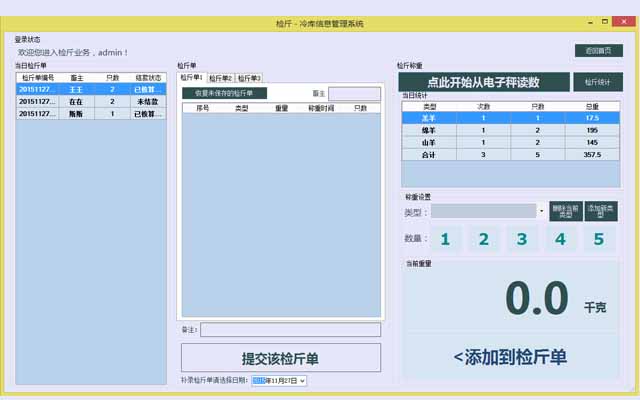Screen dimensions: 640x400
Task: Click 点此开始从电子秤读数 button
Action: click(482, 82)
